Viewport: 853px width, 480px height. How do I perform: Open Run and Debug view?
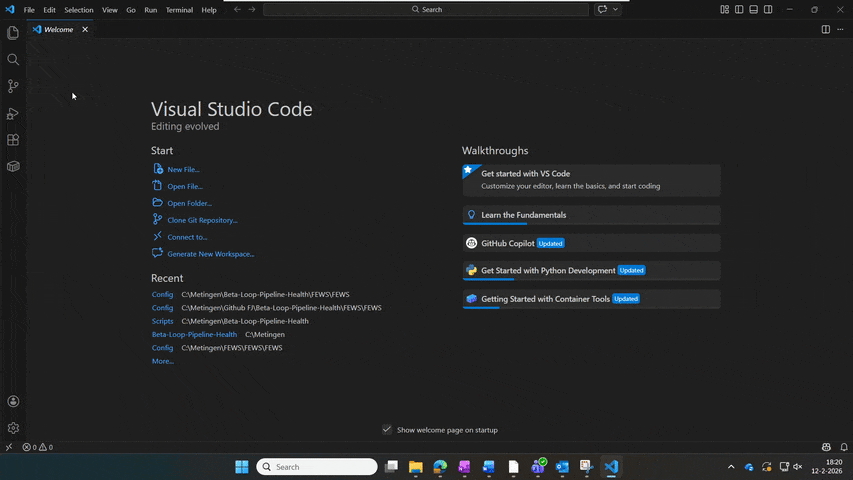(13, 113)
